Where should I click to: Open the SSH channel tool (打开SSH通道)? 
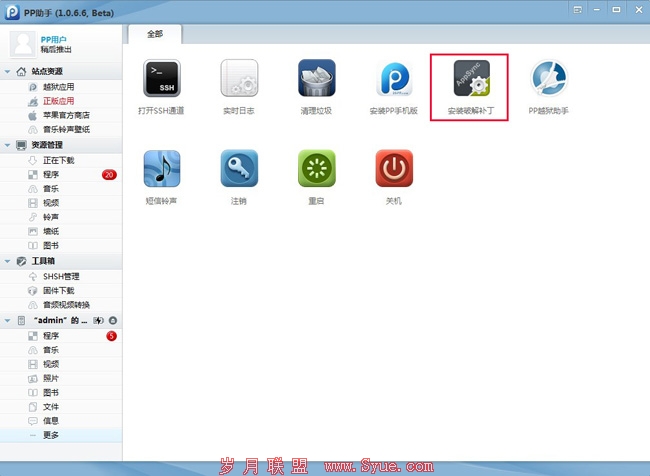pos(162,78)
